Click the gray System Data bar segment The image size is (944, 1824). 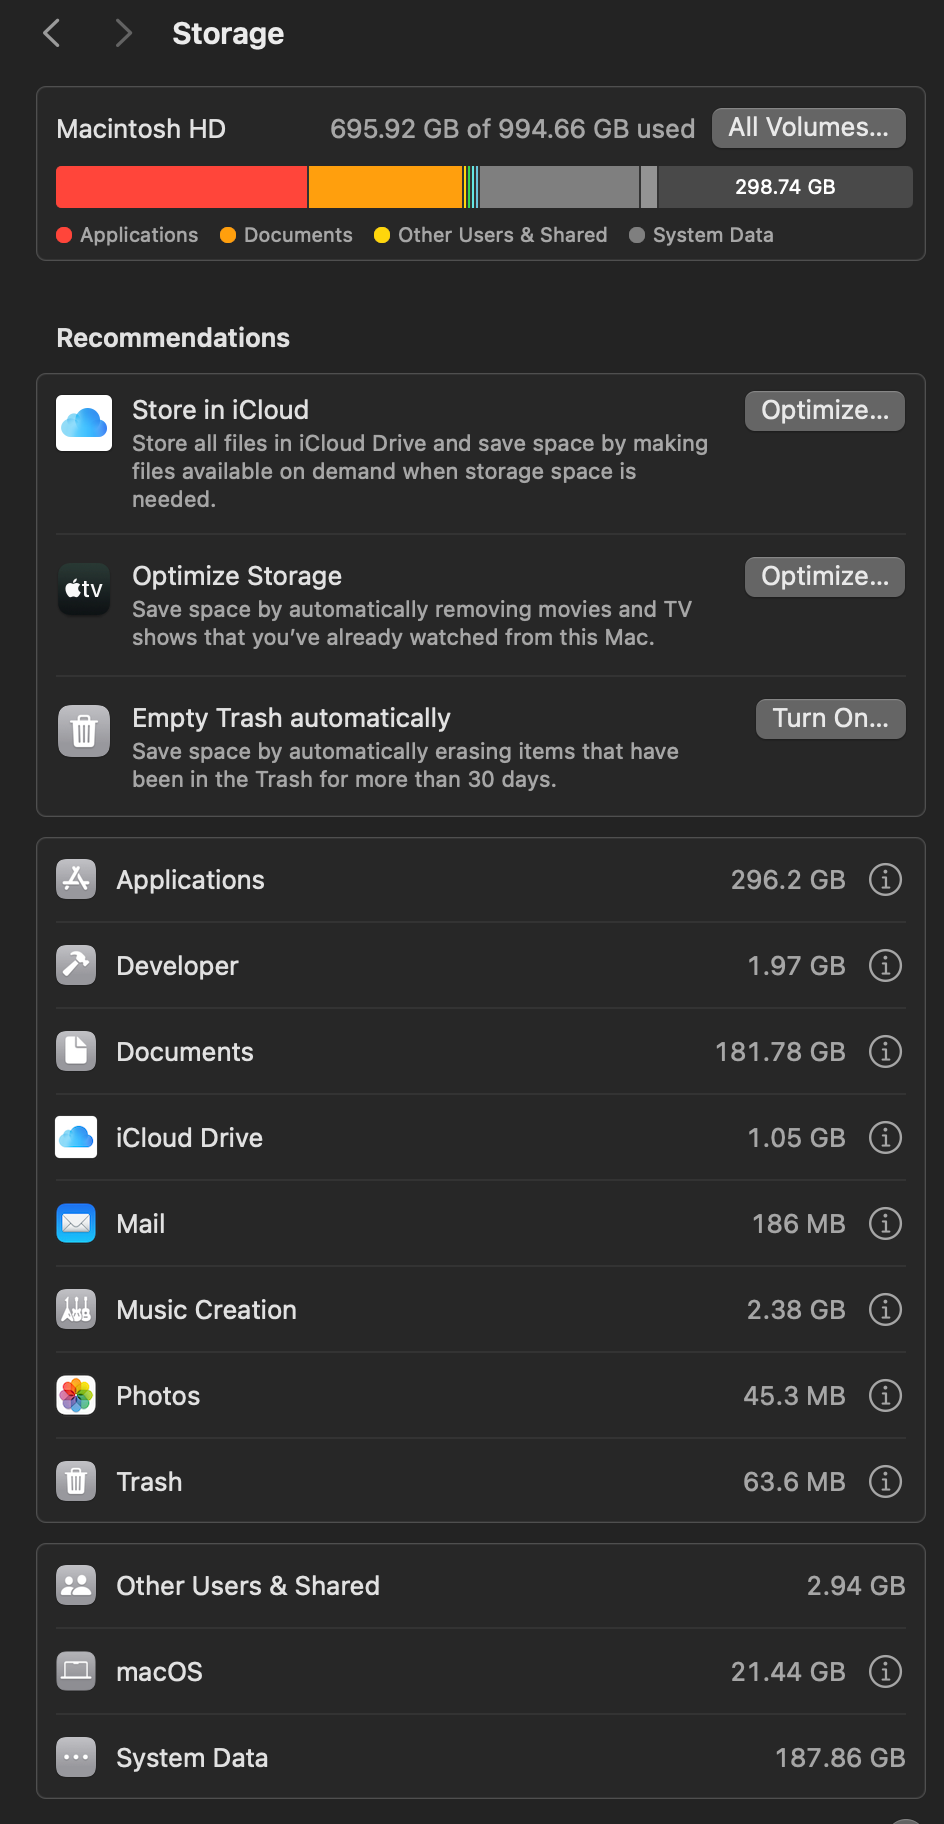click(559, 187)
